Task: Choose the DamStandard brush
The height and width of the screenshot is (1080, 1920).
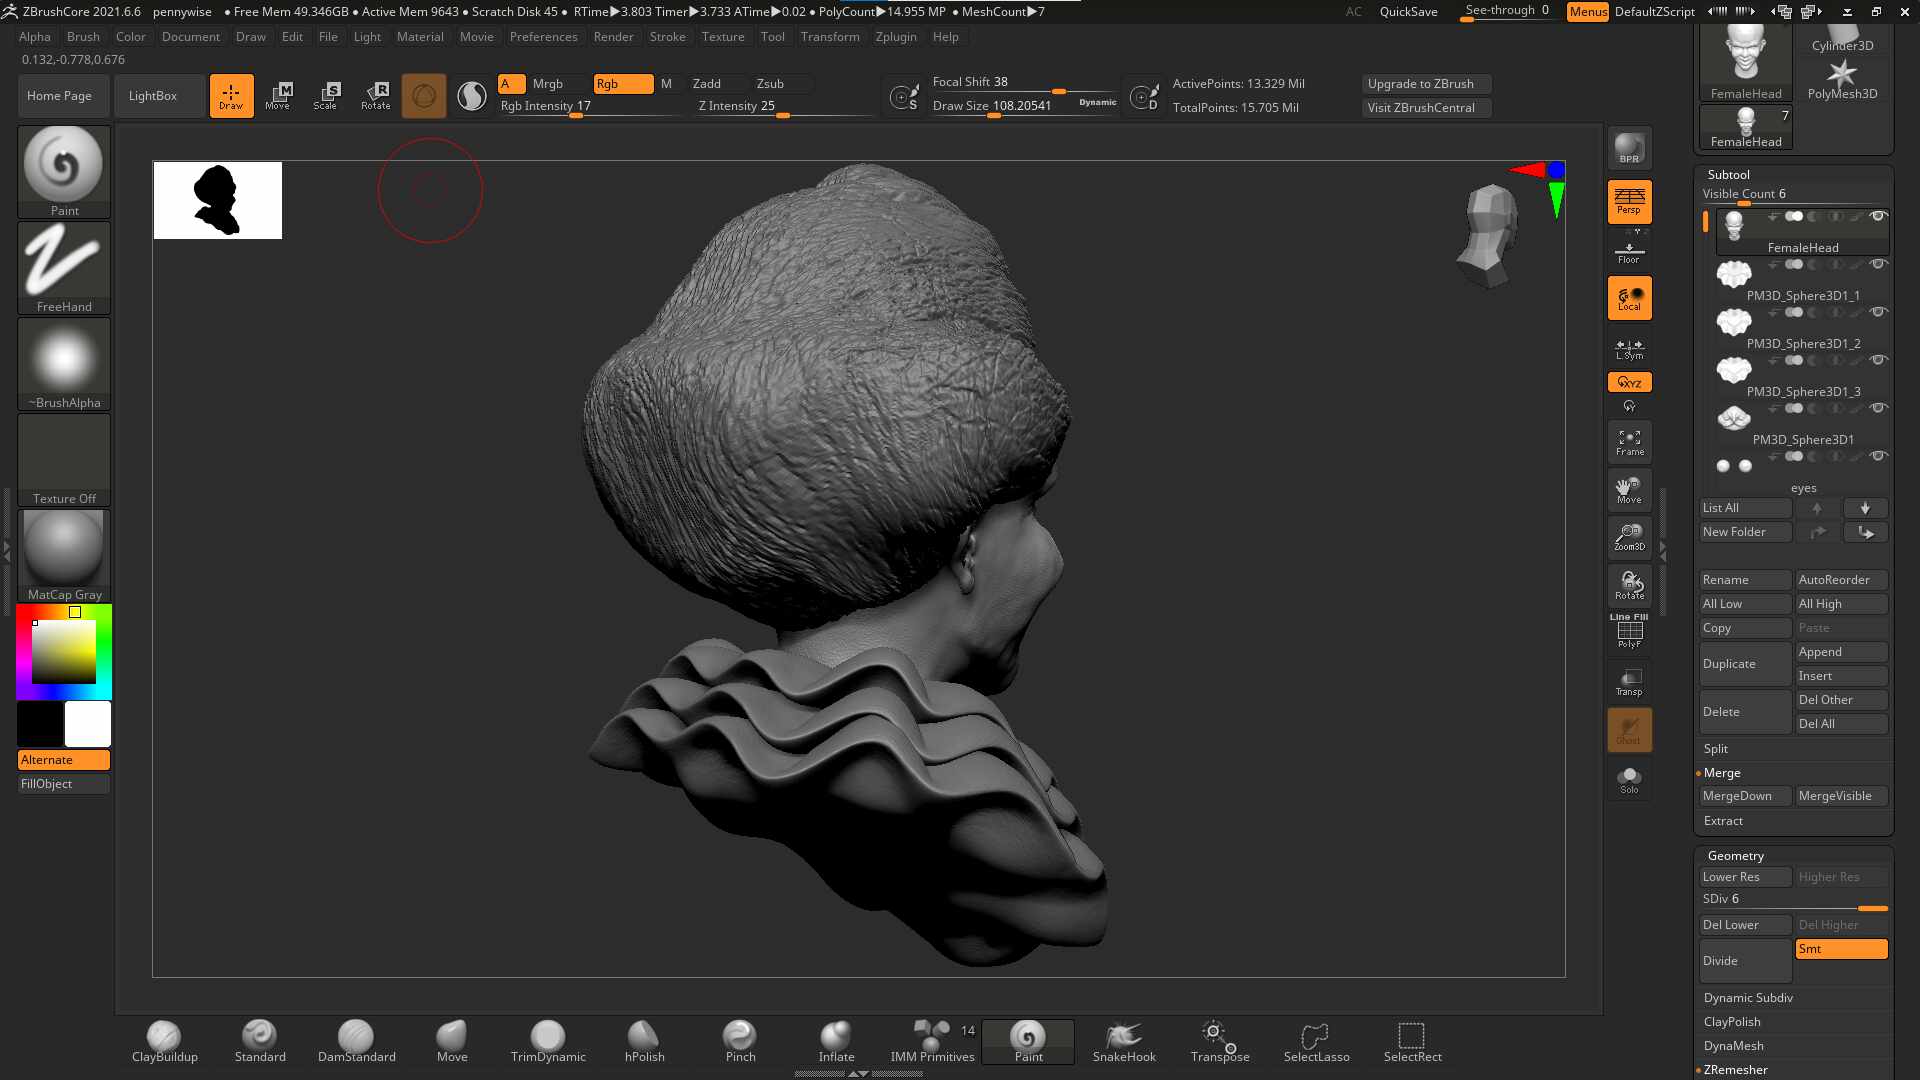Action: pos(356,1041)
